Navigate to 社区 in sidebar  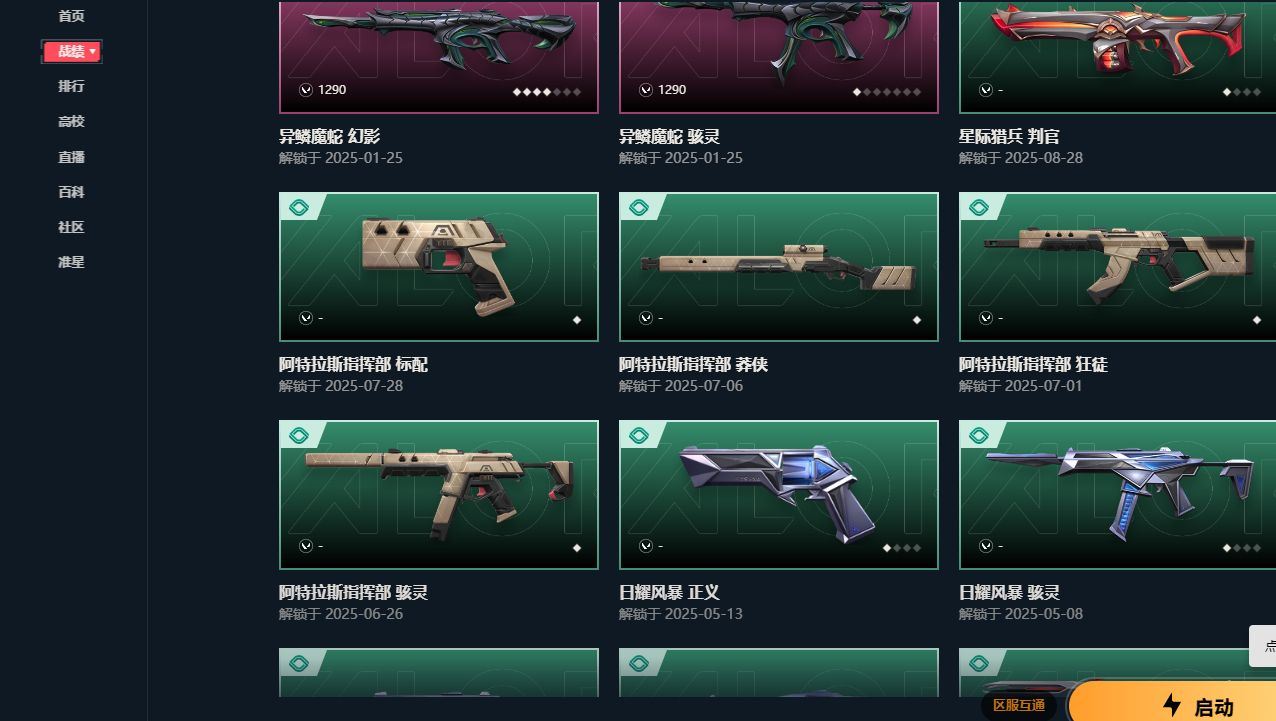click(x=71, y=227)
